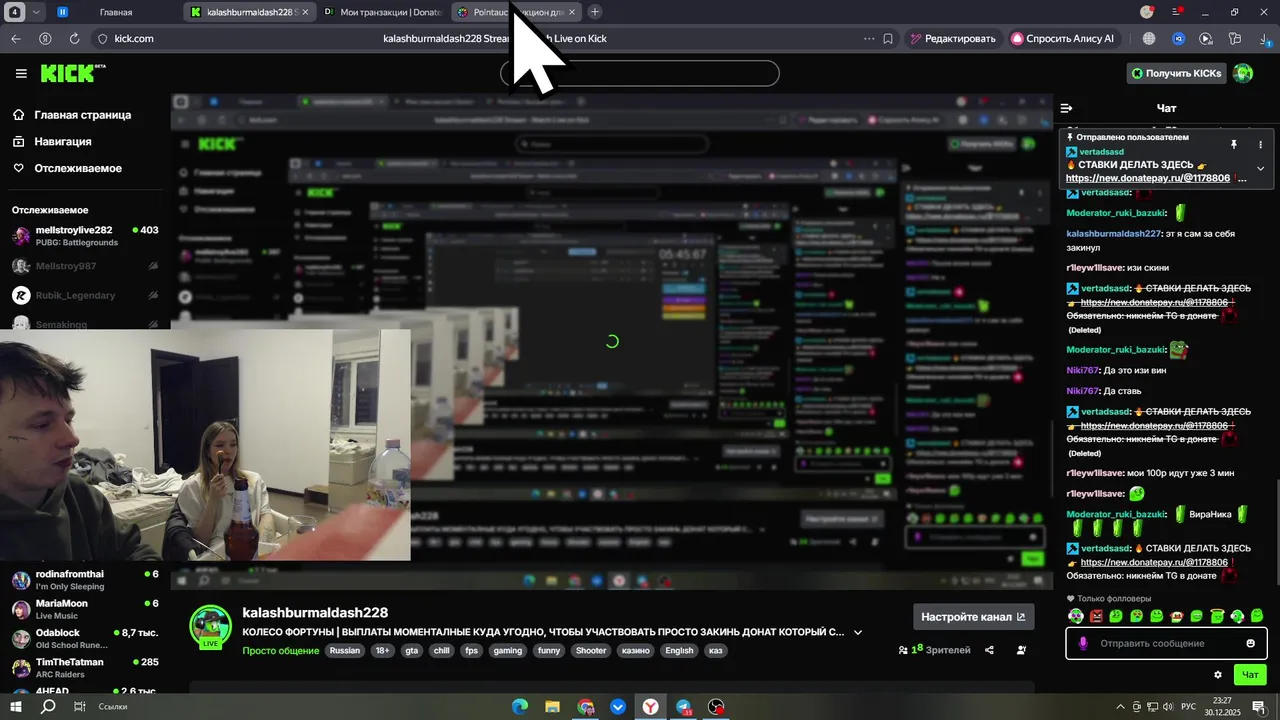1280x720 pixels.
Task: Click РУС language indicator
Action: (1188, 707)
